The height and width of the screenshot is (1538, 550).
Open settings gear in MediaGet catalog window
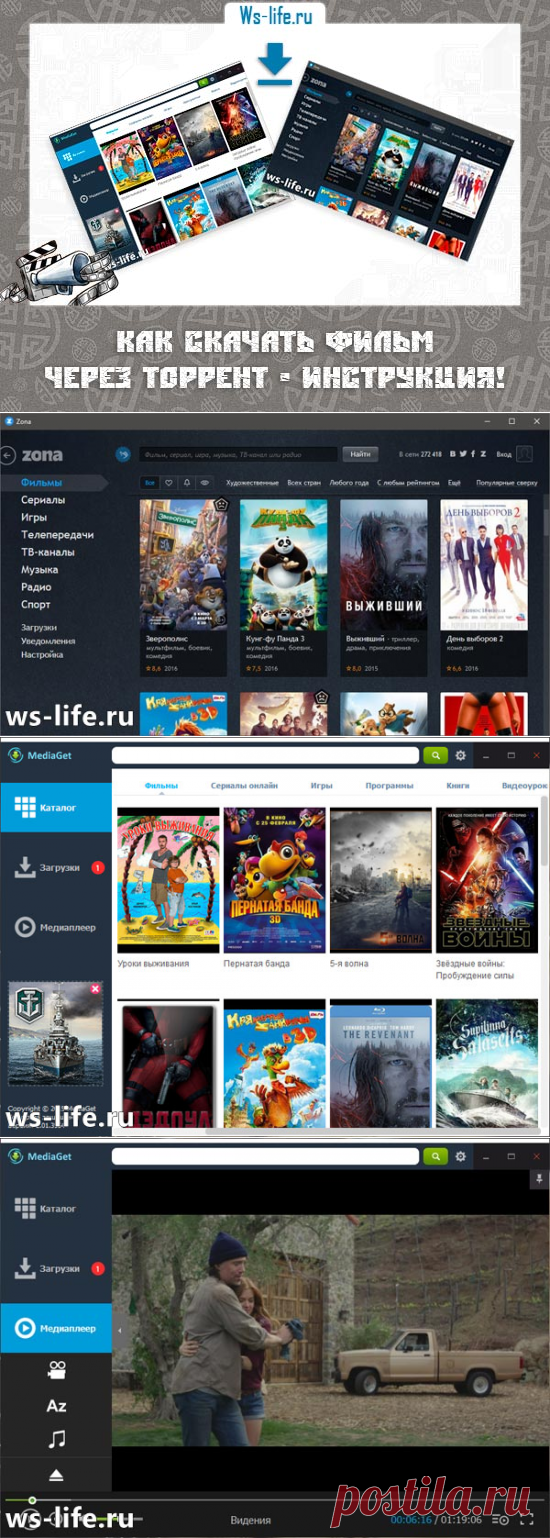(x=461, y=756)
